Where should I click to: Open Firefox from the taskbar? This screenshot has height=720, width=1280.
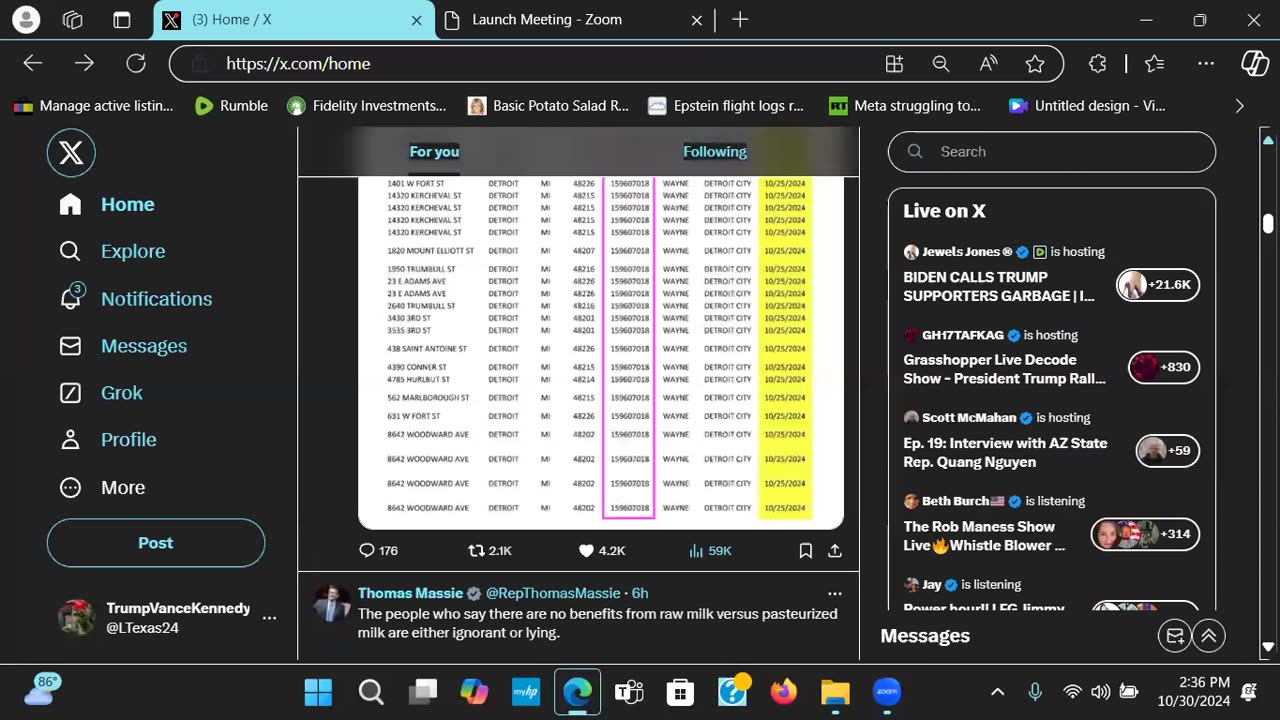783,692
